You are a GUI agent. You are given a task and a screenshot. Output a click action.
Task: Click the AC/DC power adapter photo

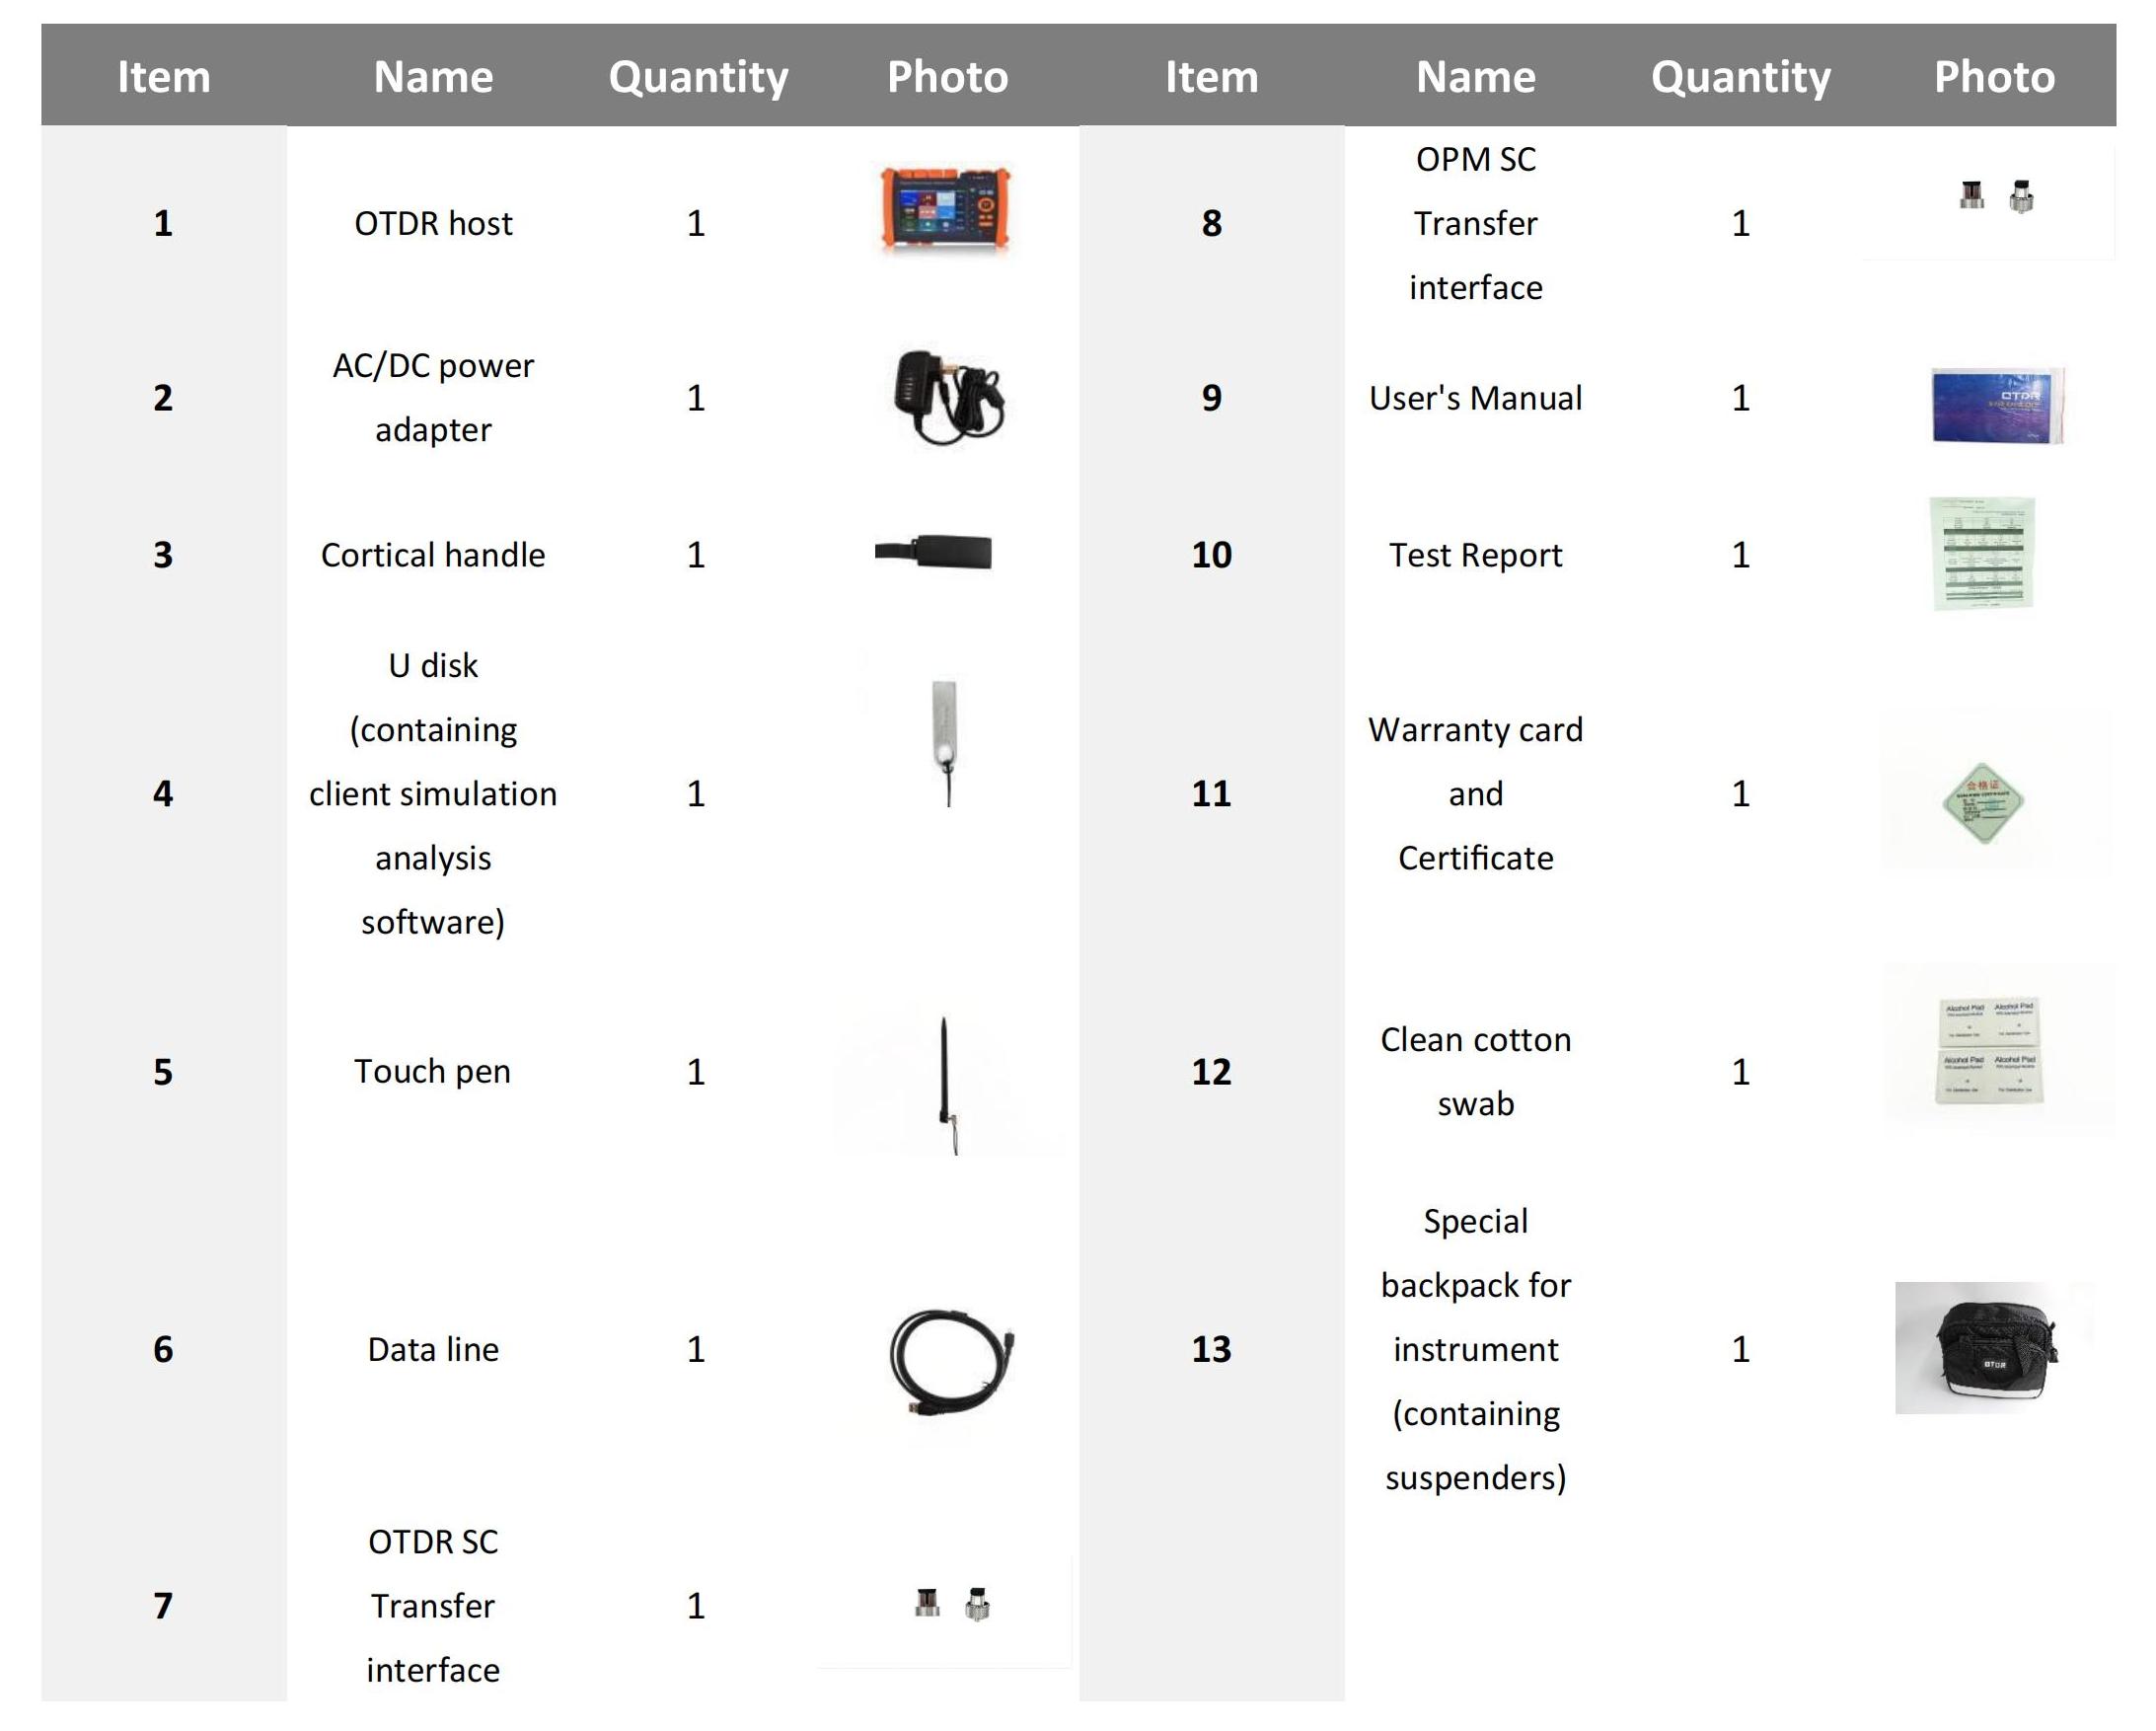[x=947, y=397]
